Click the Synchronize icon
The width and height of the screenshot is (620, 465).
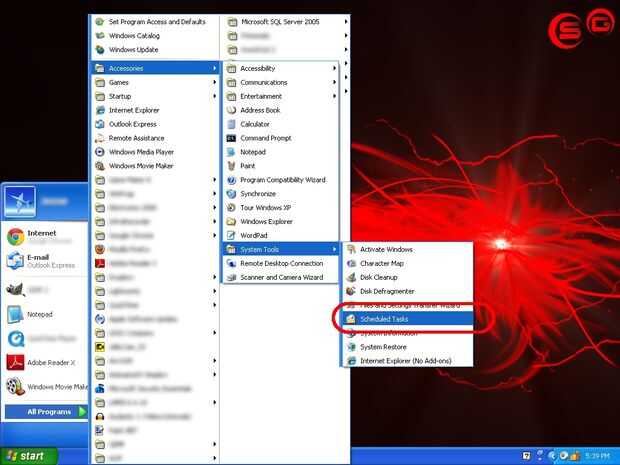click(231, 194)
